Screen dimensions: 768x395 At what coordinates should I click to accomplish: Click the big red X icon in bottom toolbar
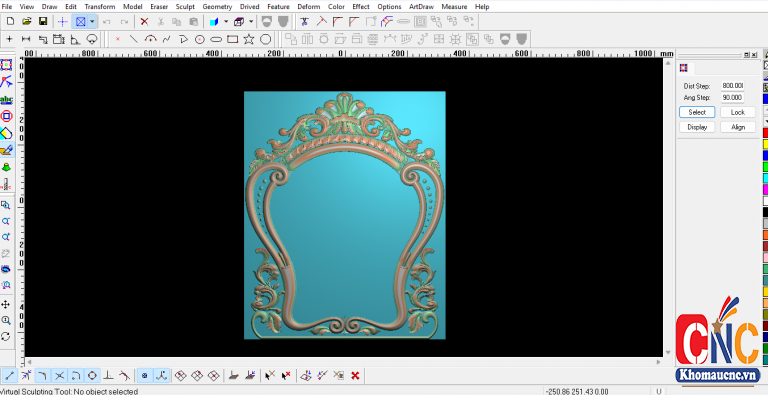[x=356, y=376]
